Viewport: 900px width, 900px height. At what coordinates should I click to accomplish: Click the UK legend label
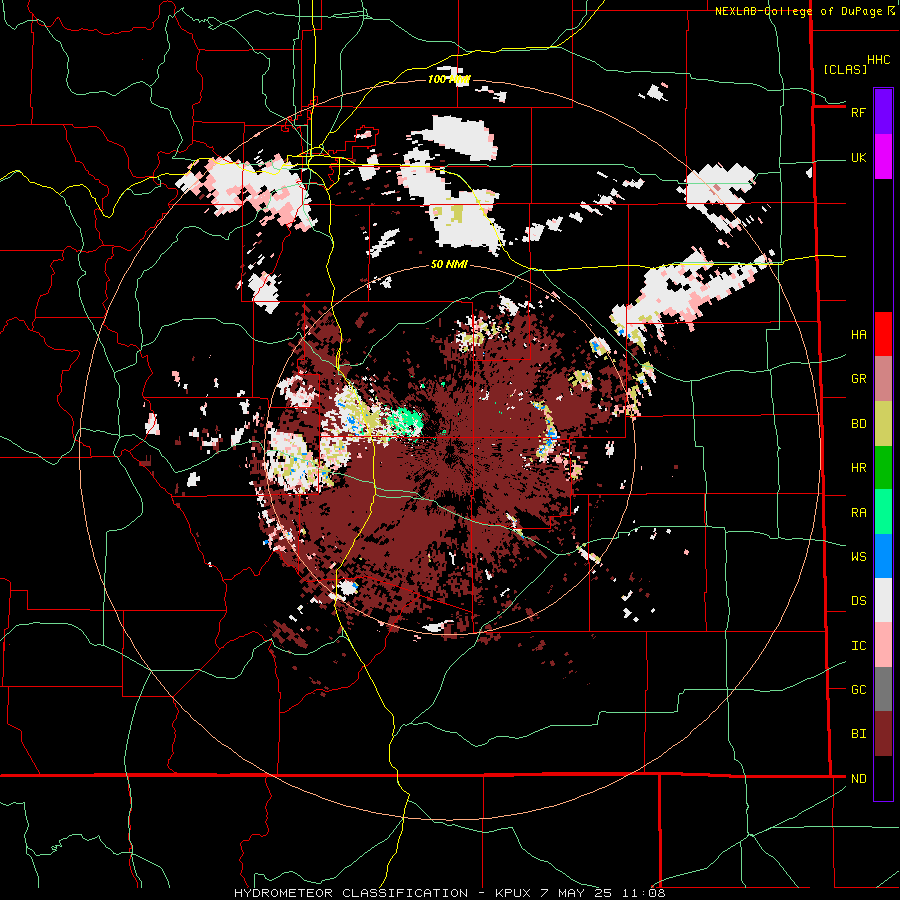(x=858, y=158)
